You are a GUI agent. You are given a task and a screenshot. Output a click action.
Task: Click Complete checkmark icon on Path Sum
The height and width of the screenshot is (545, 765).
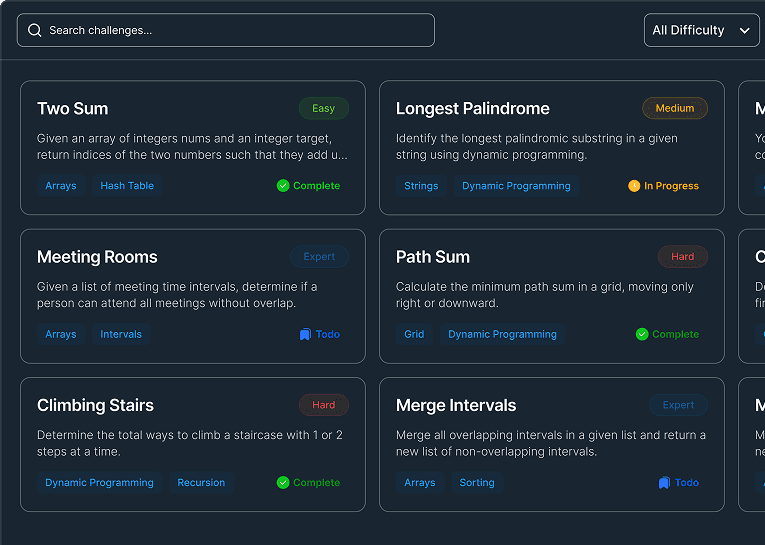point(642,334)
